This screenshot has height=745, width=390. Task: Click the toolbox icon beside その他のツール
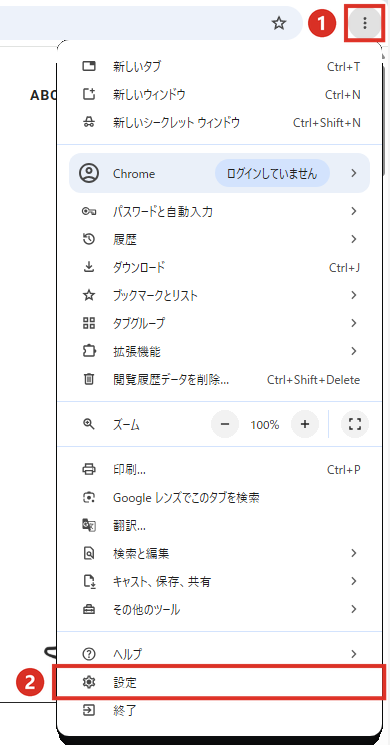click(89, 609)
